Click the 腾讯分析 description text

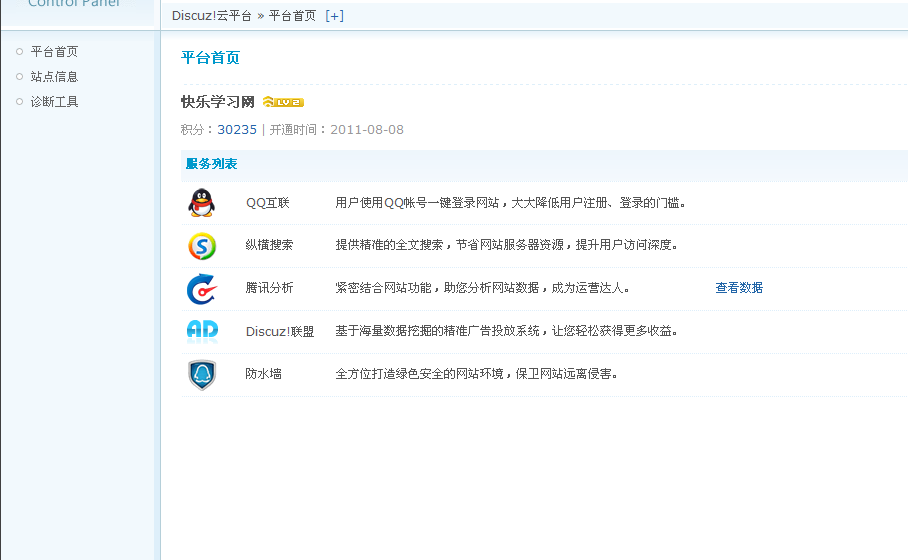tap(482, 288)
